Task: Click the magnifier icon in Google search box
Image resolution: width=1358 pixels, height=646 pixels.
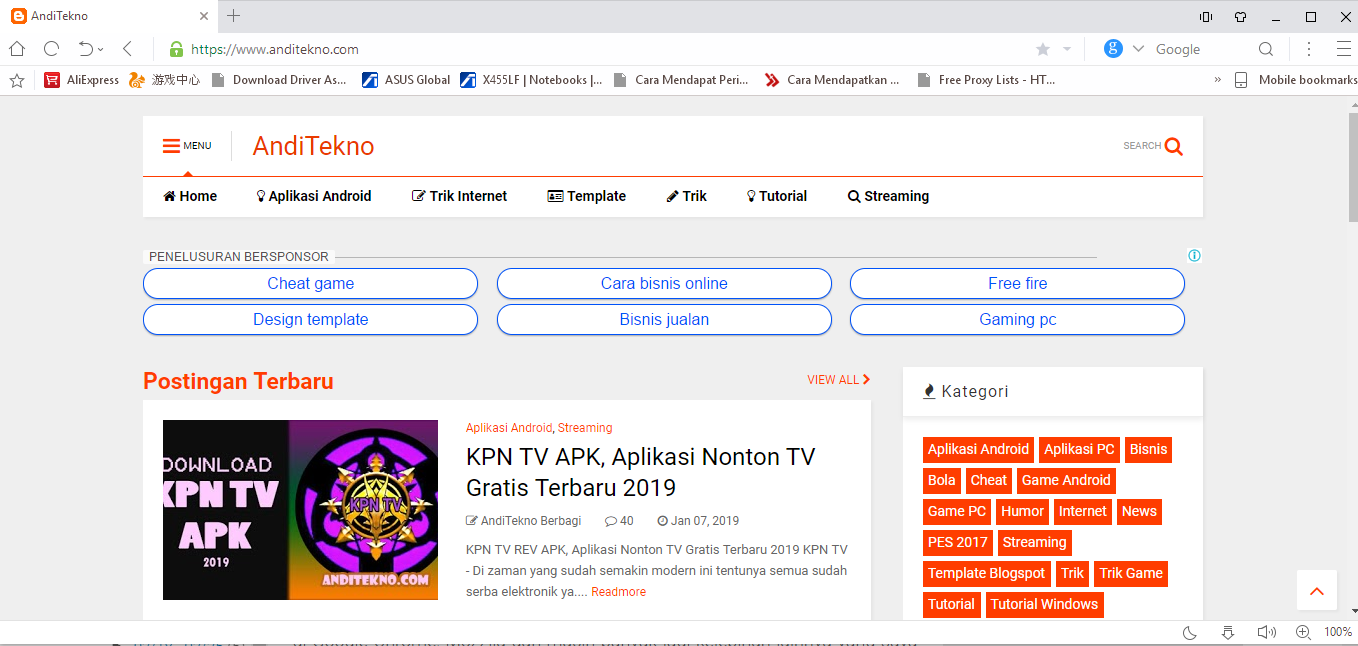Action: click(1266, 49)
